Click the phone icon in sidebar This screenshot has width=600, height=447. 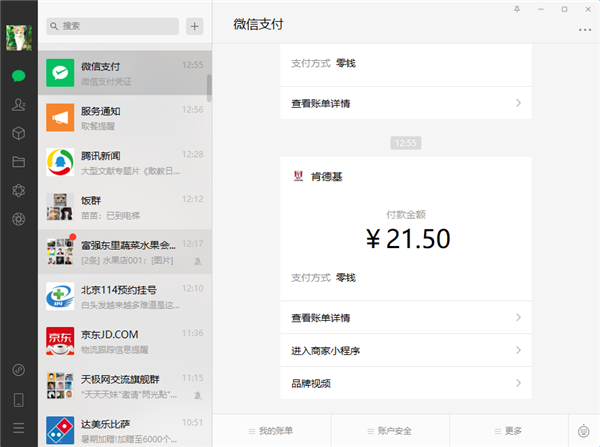(x=18, y=400)
